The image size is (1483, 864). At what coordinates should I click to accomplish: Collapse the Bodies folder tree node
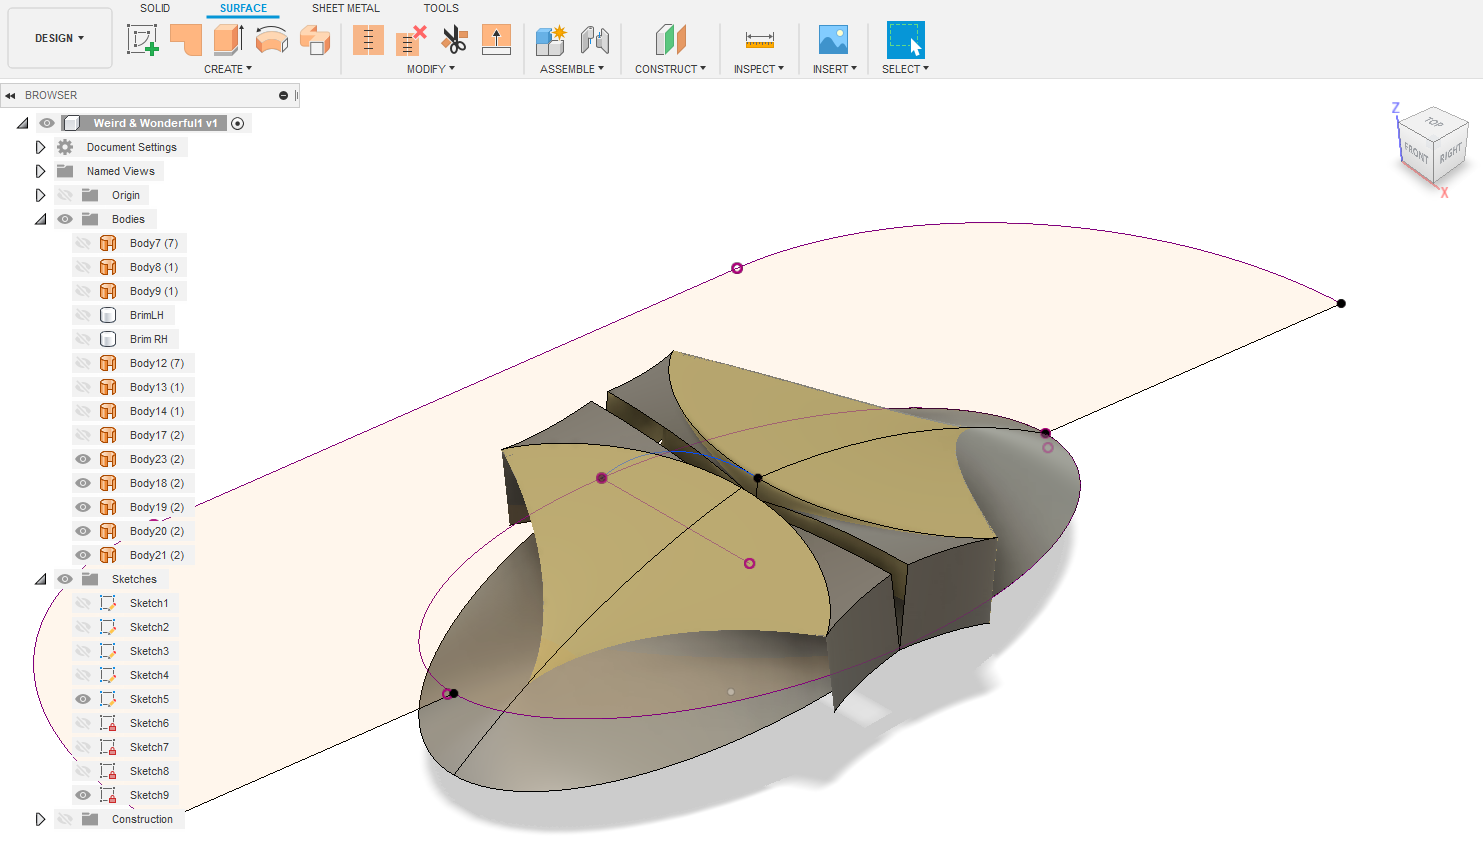(x=40, y=219)
